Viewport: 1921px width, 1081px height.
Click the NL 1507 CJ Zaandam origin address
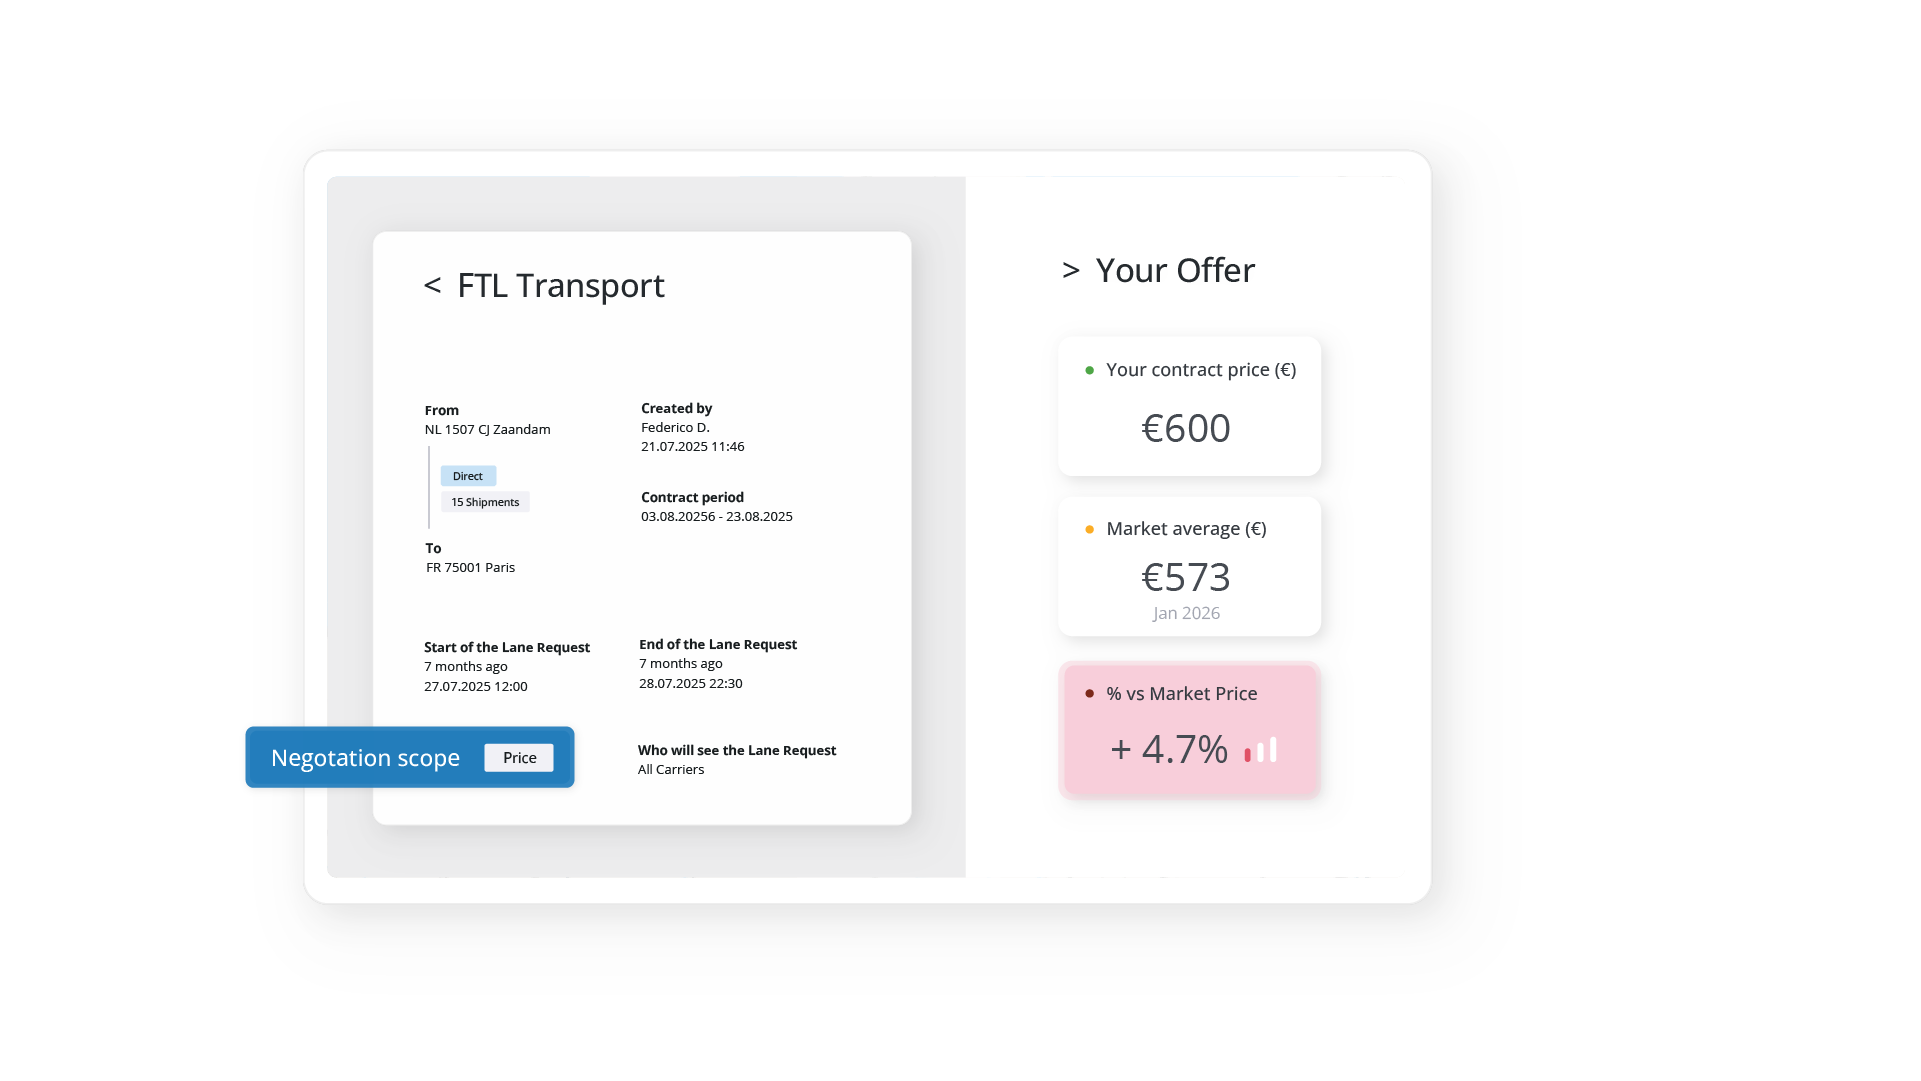[487, 430]
